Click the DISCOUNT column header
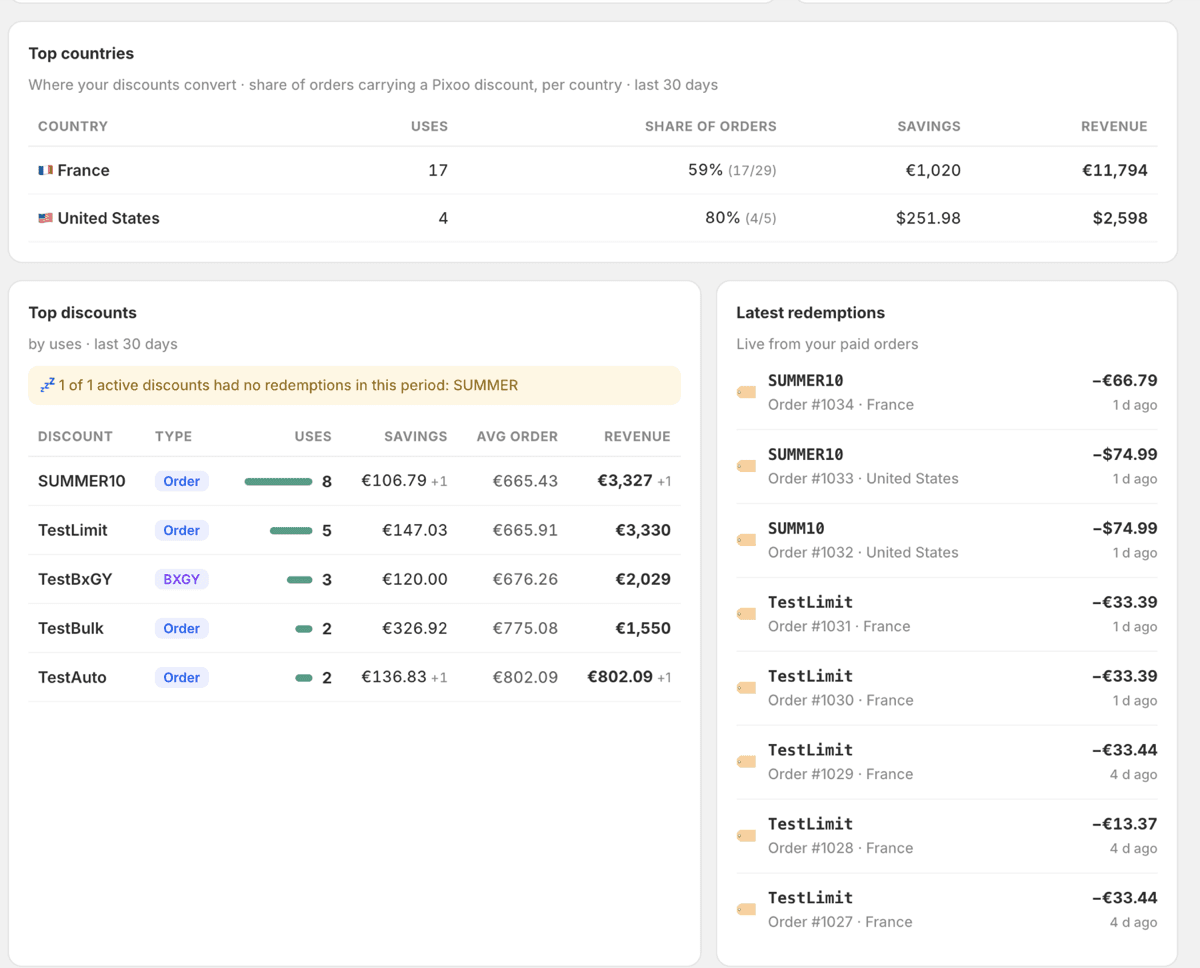This screenshot has height=968, width=1200. pos(75,436)
